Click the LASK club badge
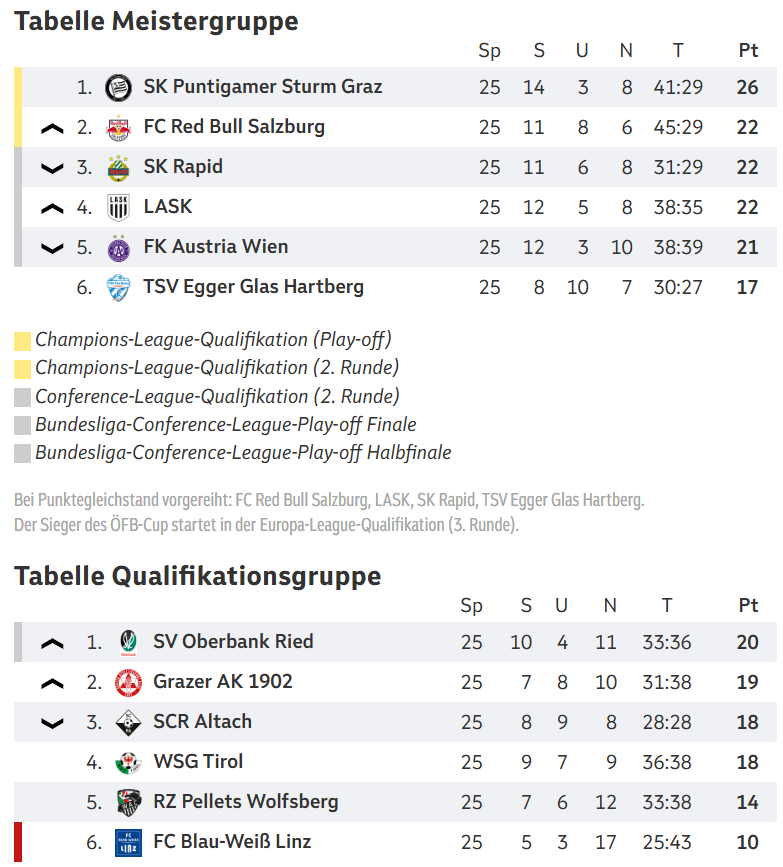 [x=118, y=208]
